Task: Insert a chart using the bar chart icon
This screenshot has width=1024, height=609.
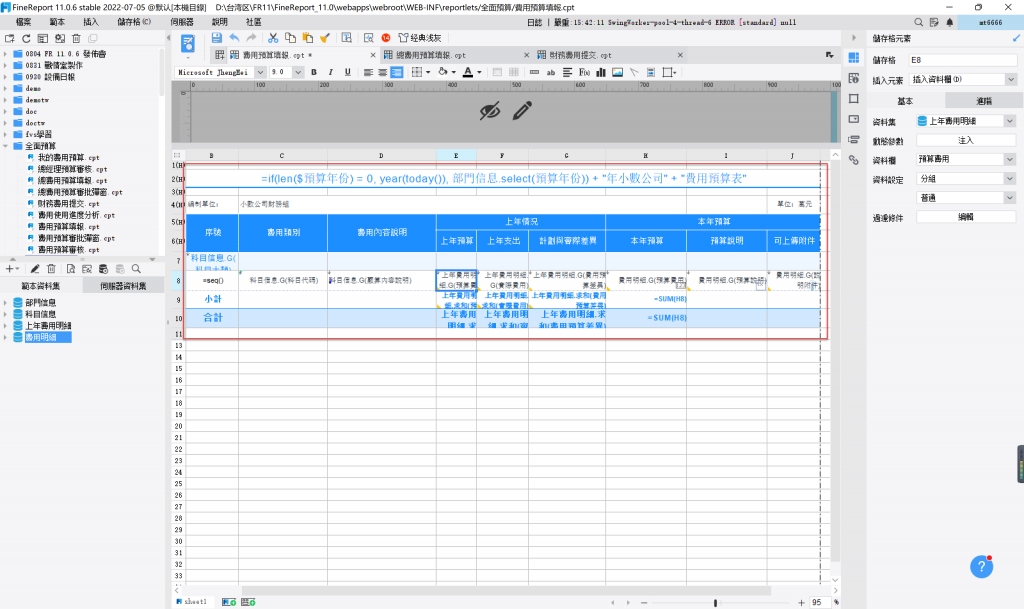Action: click(601, 72)
